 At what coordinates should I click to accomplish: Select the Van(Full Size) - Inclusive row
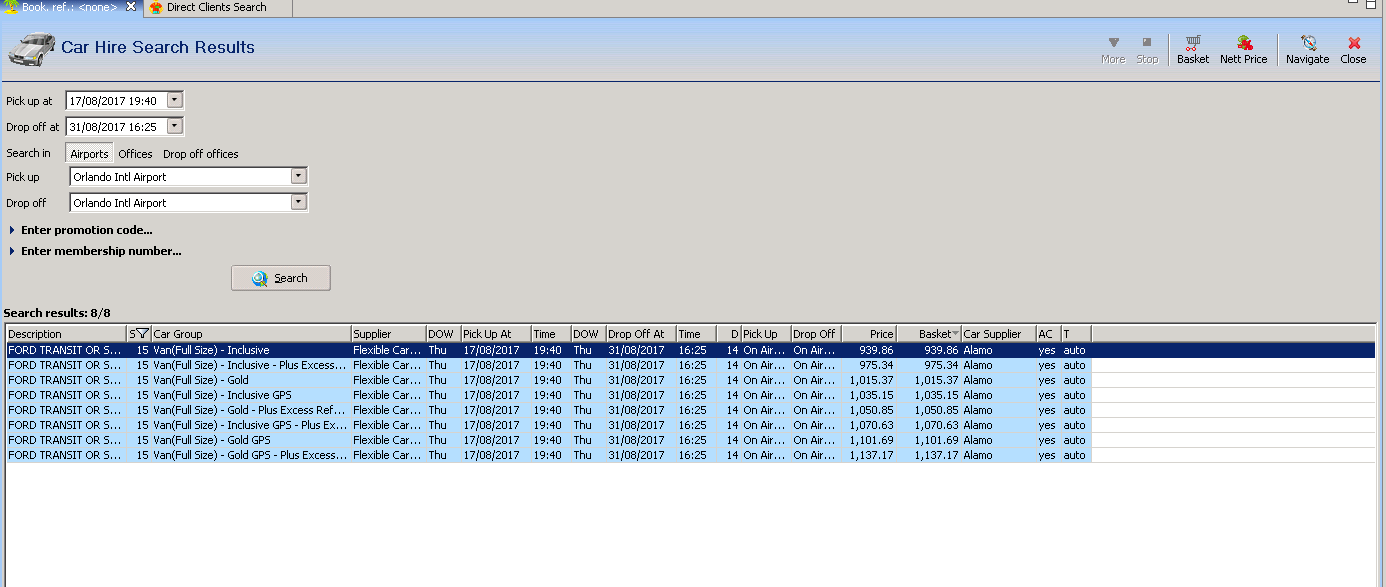click(690, 350)
